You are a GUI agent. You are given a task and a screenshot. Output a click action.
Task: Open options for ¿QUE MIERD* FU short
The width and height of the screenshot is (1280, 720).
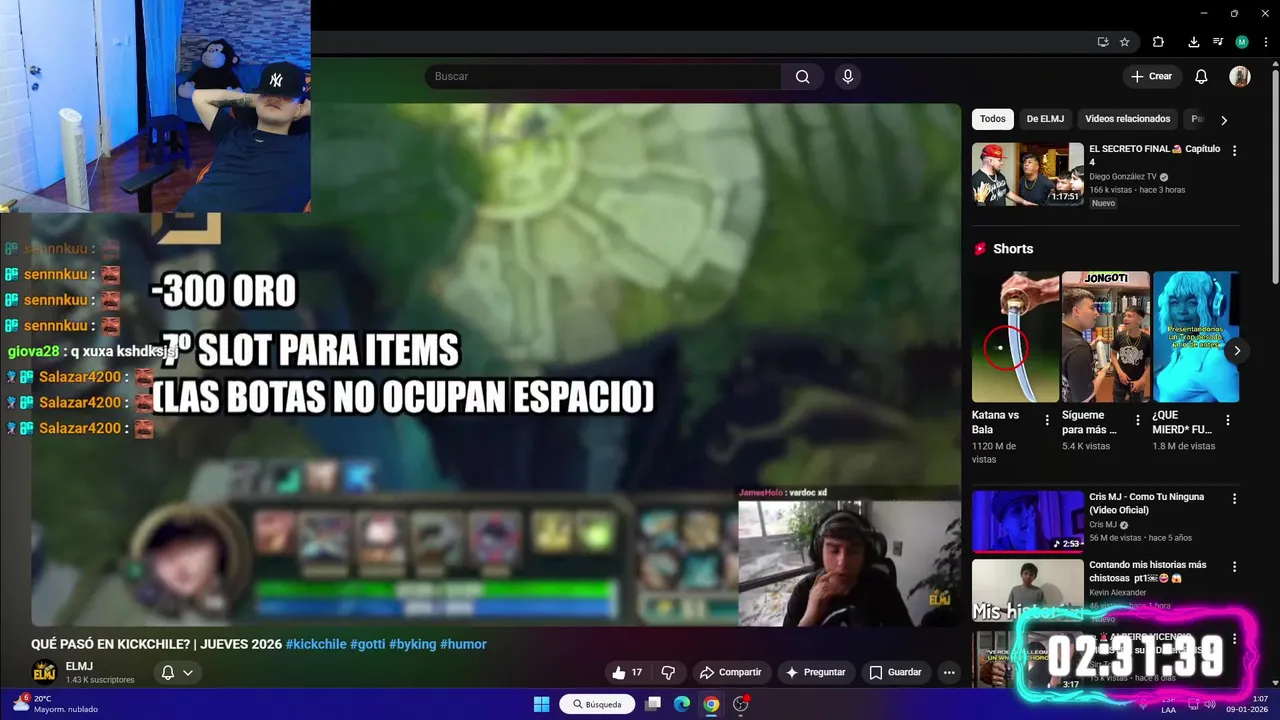1228,420
